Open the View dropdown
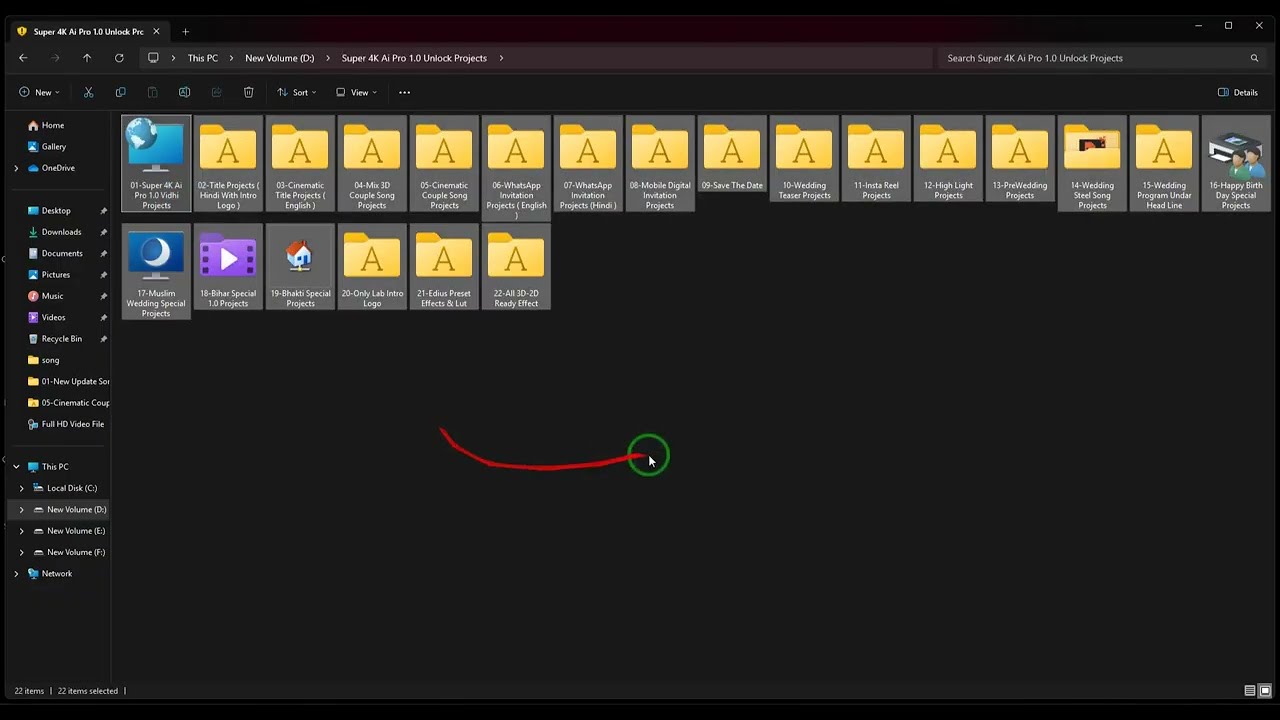Image resolution: width=1280 pixels, height=720 pixels. [x=357, y=92]
